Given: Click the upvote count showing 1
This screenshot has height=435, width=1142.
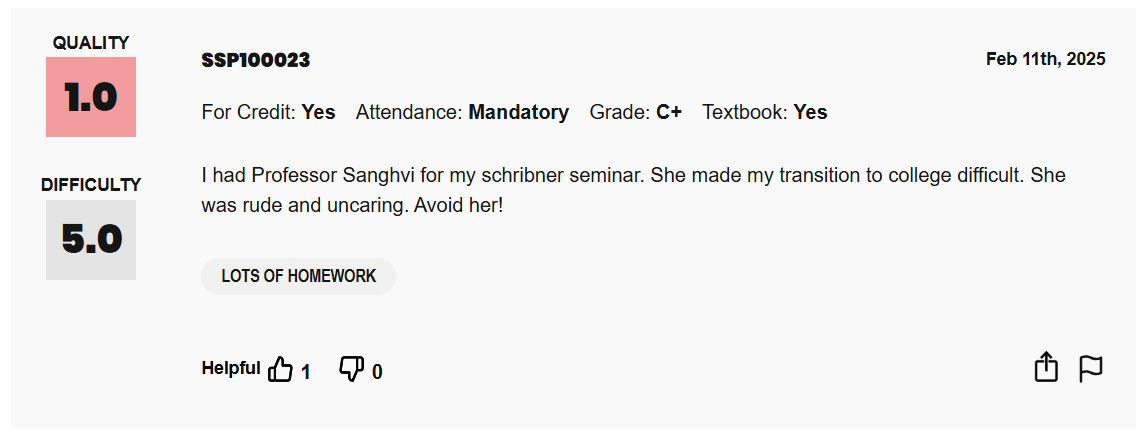Looking at the screenshot, I should [306, 372].
